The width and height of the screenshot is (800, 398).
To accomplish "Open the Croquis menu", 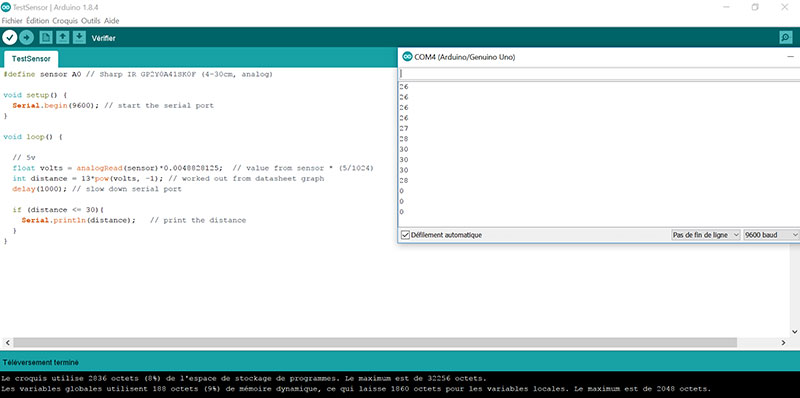I will [x=65, y=21].
